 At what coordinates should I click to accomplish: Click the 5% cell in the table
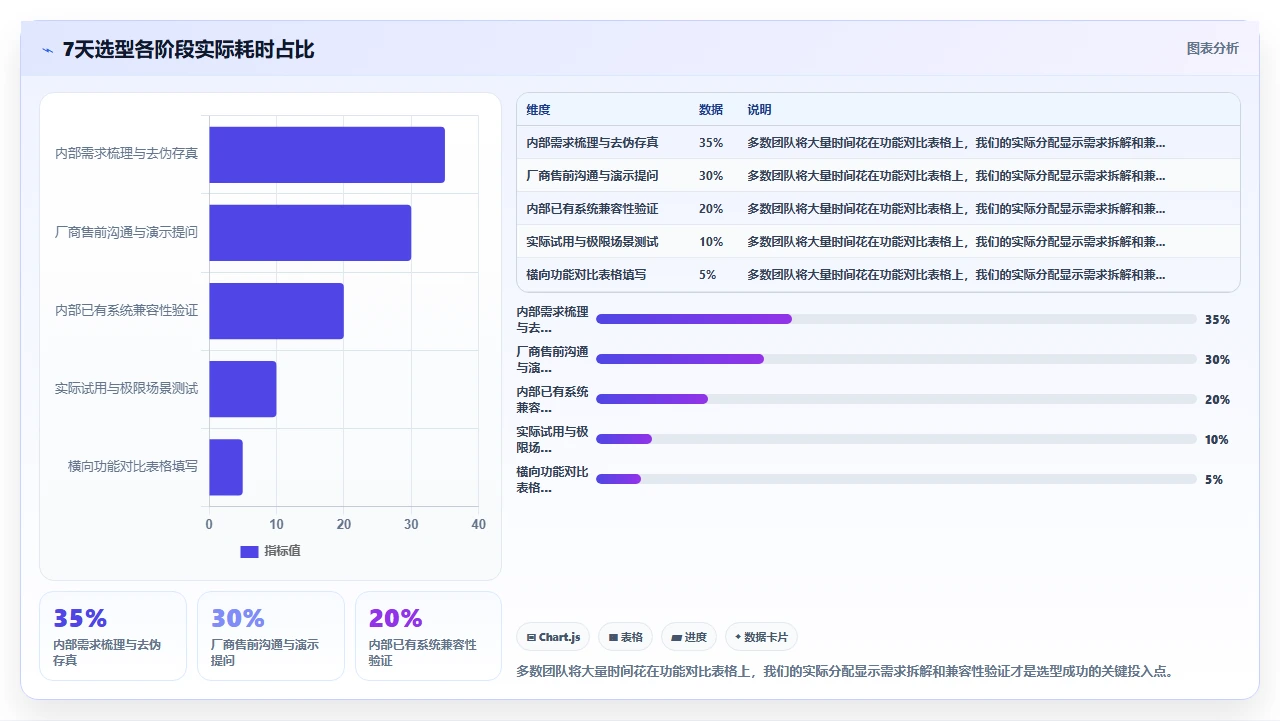(x=708, y=275)
